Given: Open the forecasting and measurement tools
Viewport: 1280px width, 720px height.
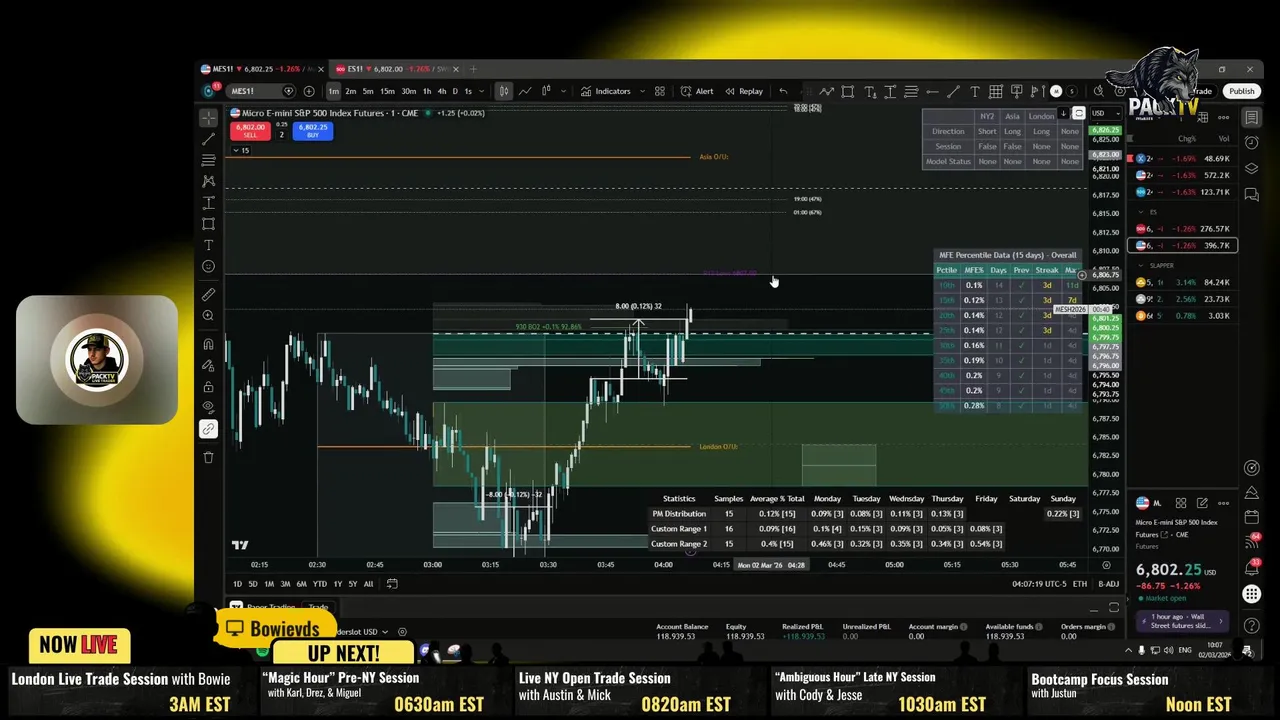Looking at the screenshot, I should pyautogui.click(x=208, y=203).
